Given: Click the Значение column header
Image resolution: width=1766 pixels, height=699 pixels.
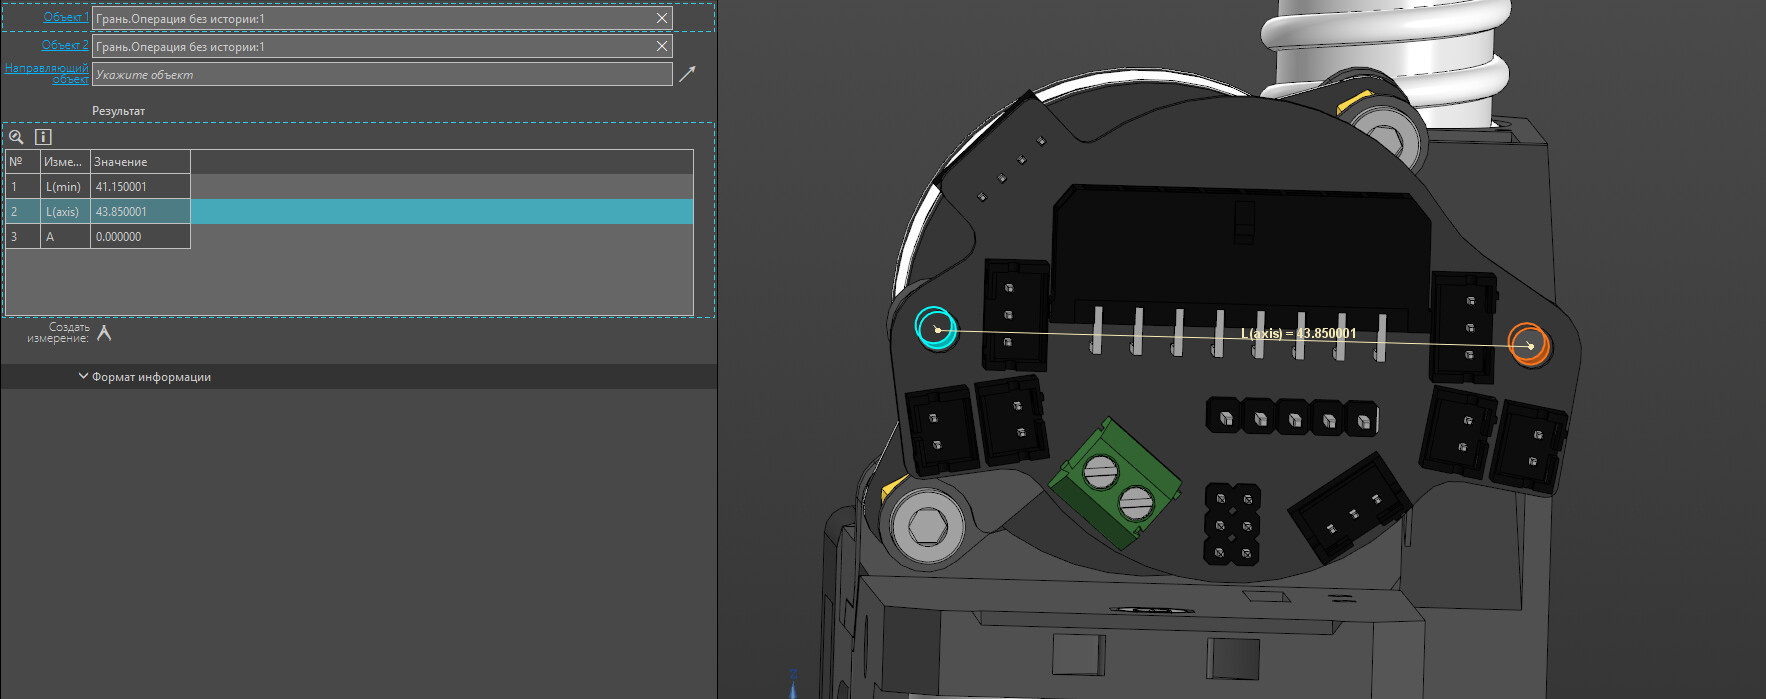Looking at the screenshot, I should pos(139,162).
